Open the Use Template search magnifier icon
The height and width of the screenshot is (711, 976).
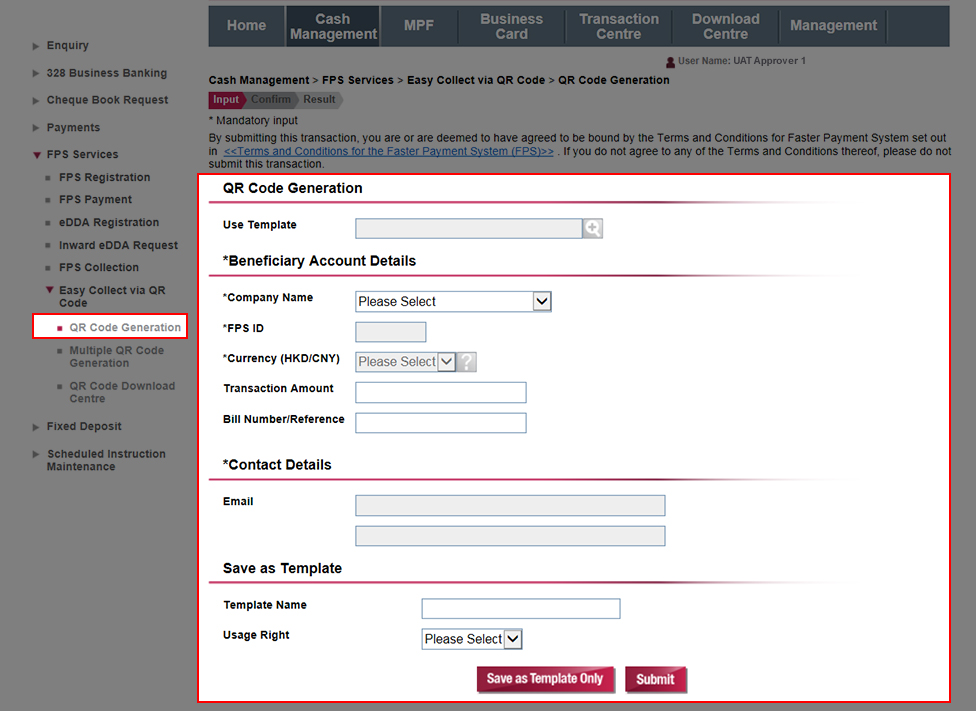[593, 228]
